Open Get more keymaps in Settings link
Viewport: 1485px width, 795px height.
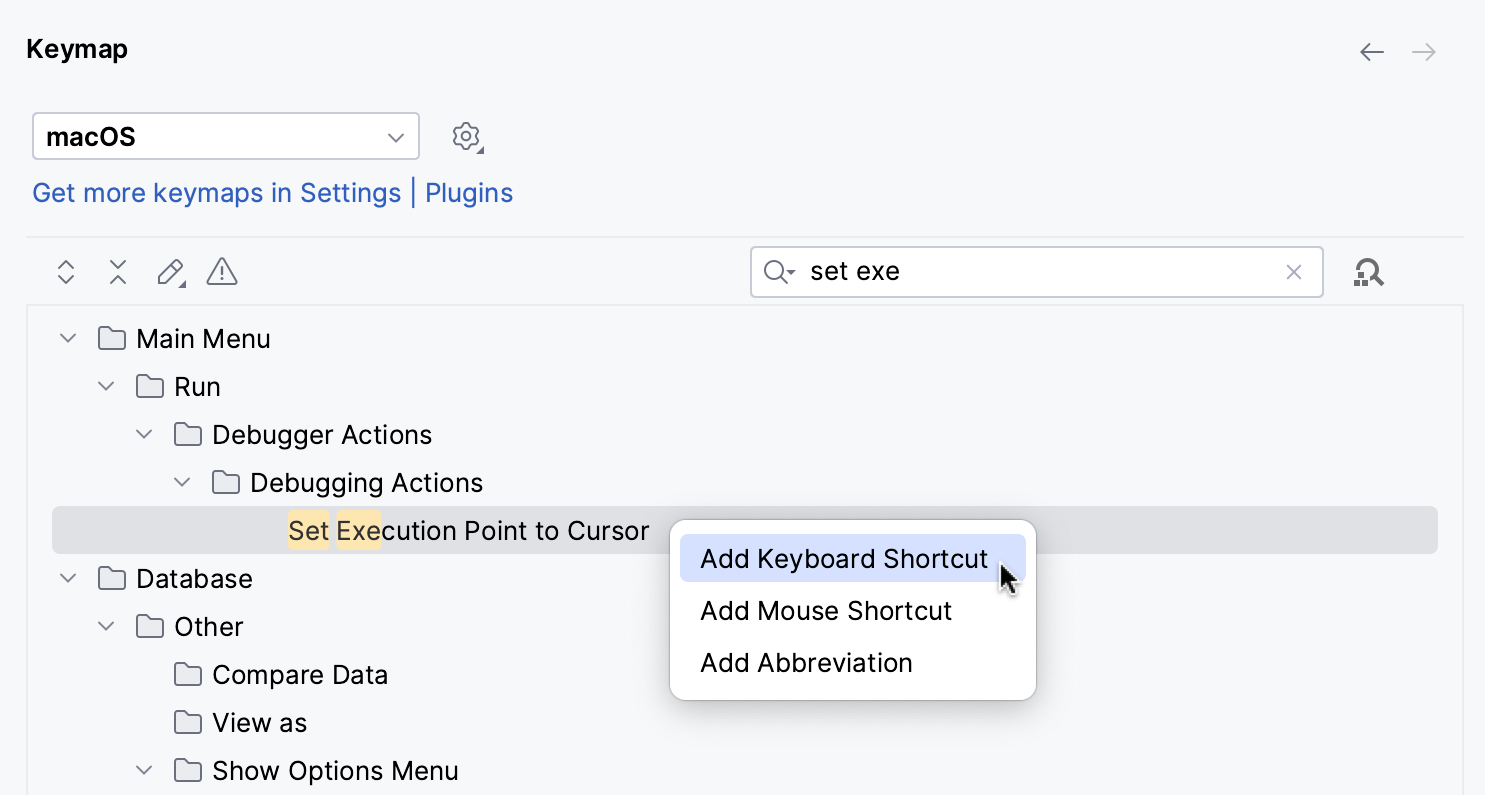point(217,192)
